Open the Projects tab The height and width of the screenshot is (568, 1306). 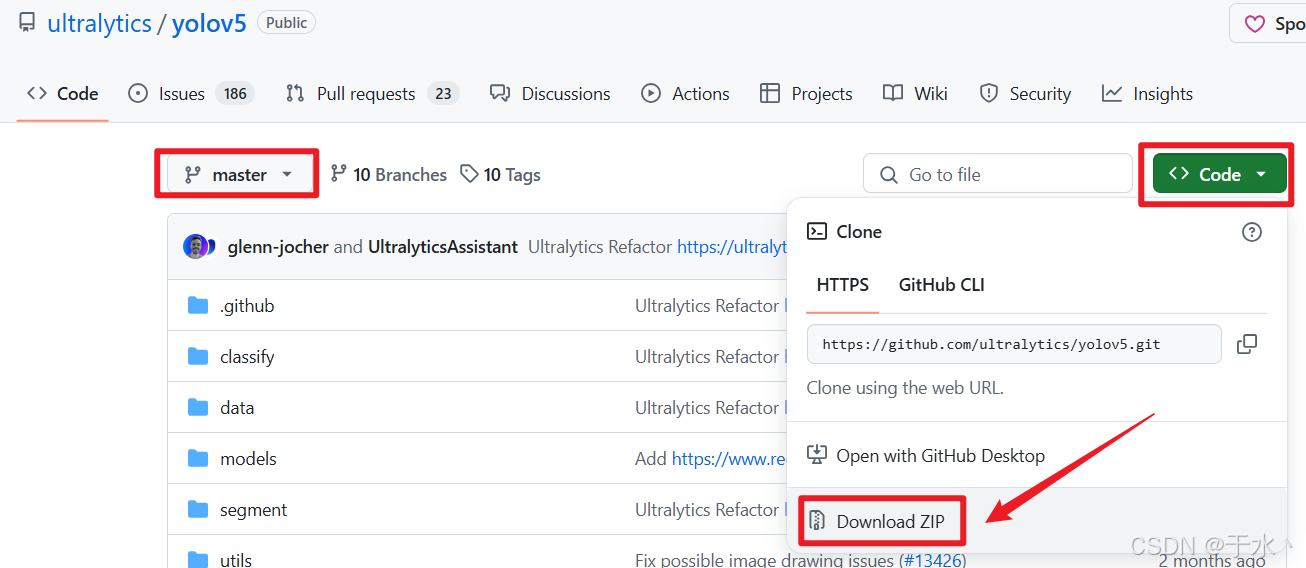coord(806,93)
